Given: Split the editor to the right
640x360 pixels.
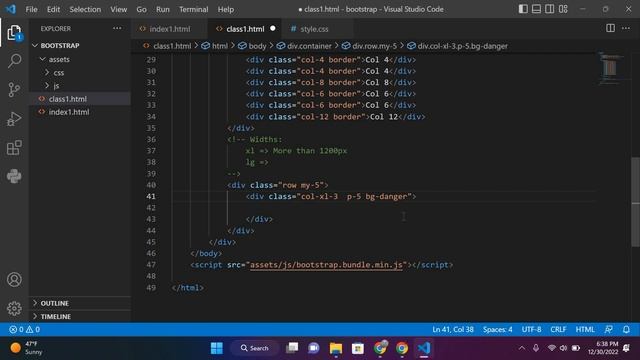Looking at the screenshot, I should click(x=610, y=28).
